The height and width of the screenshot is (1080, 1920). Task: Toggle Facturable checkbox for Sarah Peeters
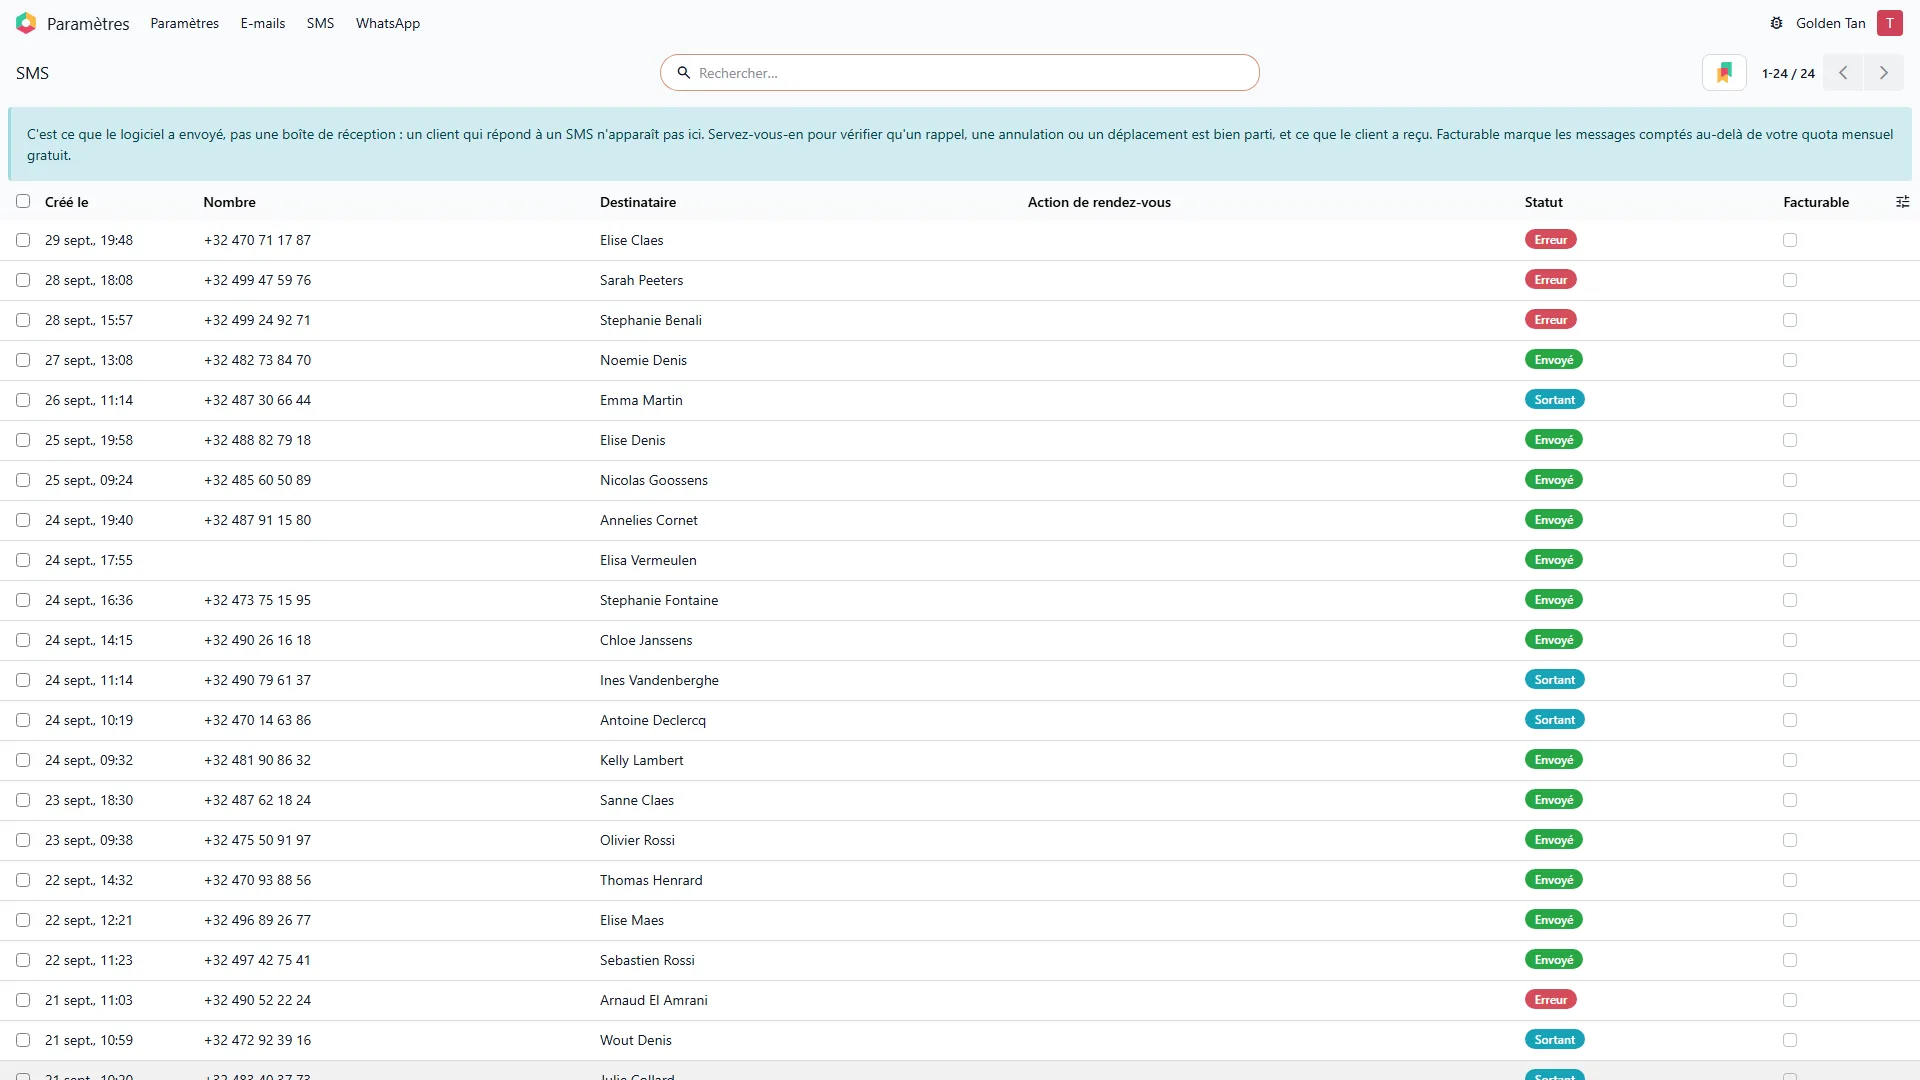point(1790,280)
